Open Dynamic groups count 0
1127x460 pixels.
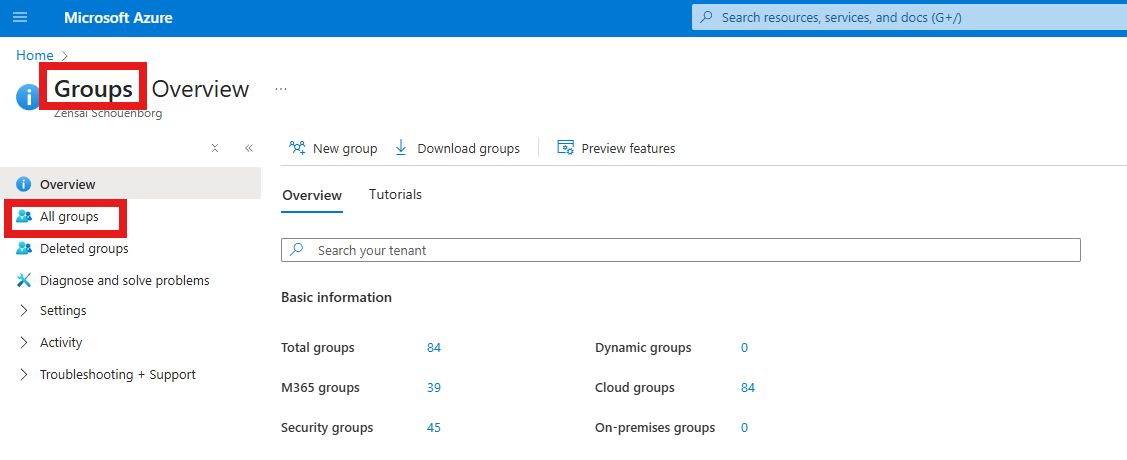745,348
